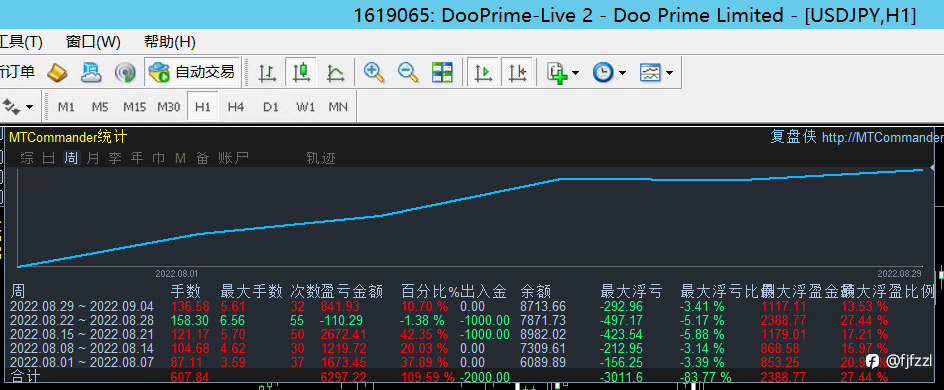Image resolution: width=944 pixels, height=390 pixels.
Task: Select the H4 timeframe
Action: click(x=236, y=107)
